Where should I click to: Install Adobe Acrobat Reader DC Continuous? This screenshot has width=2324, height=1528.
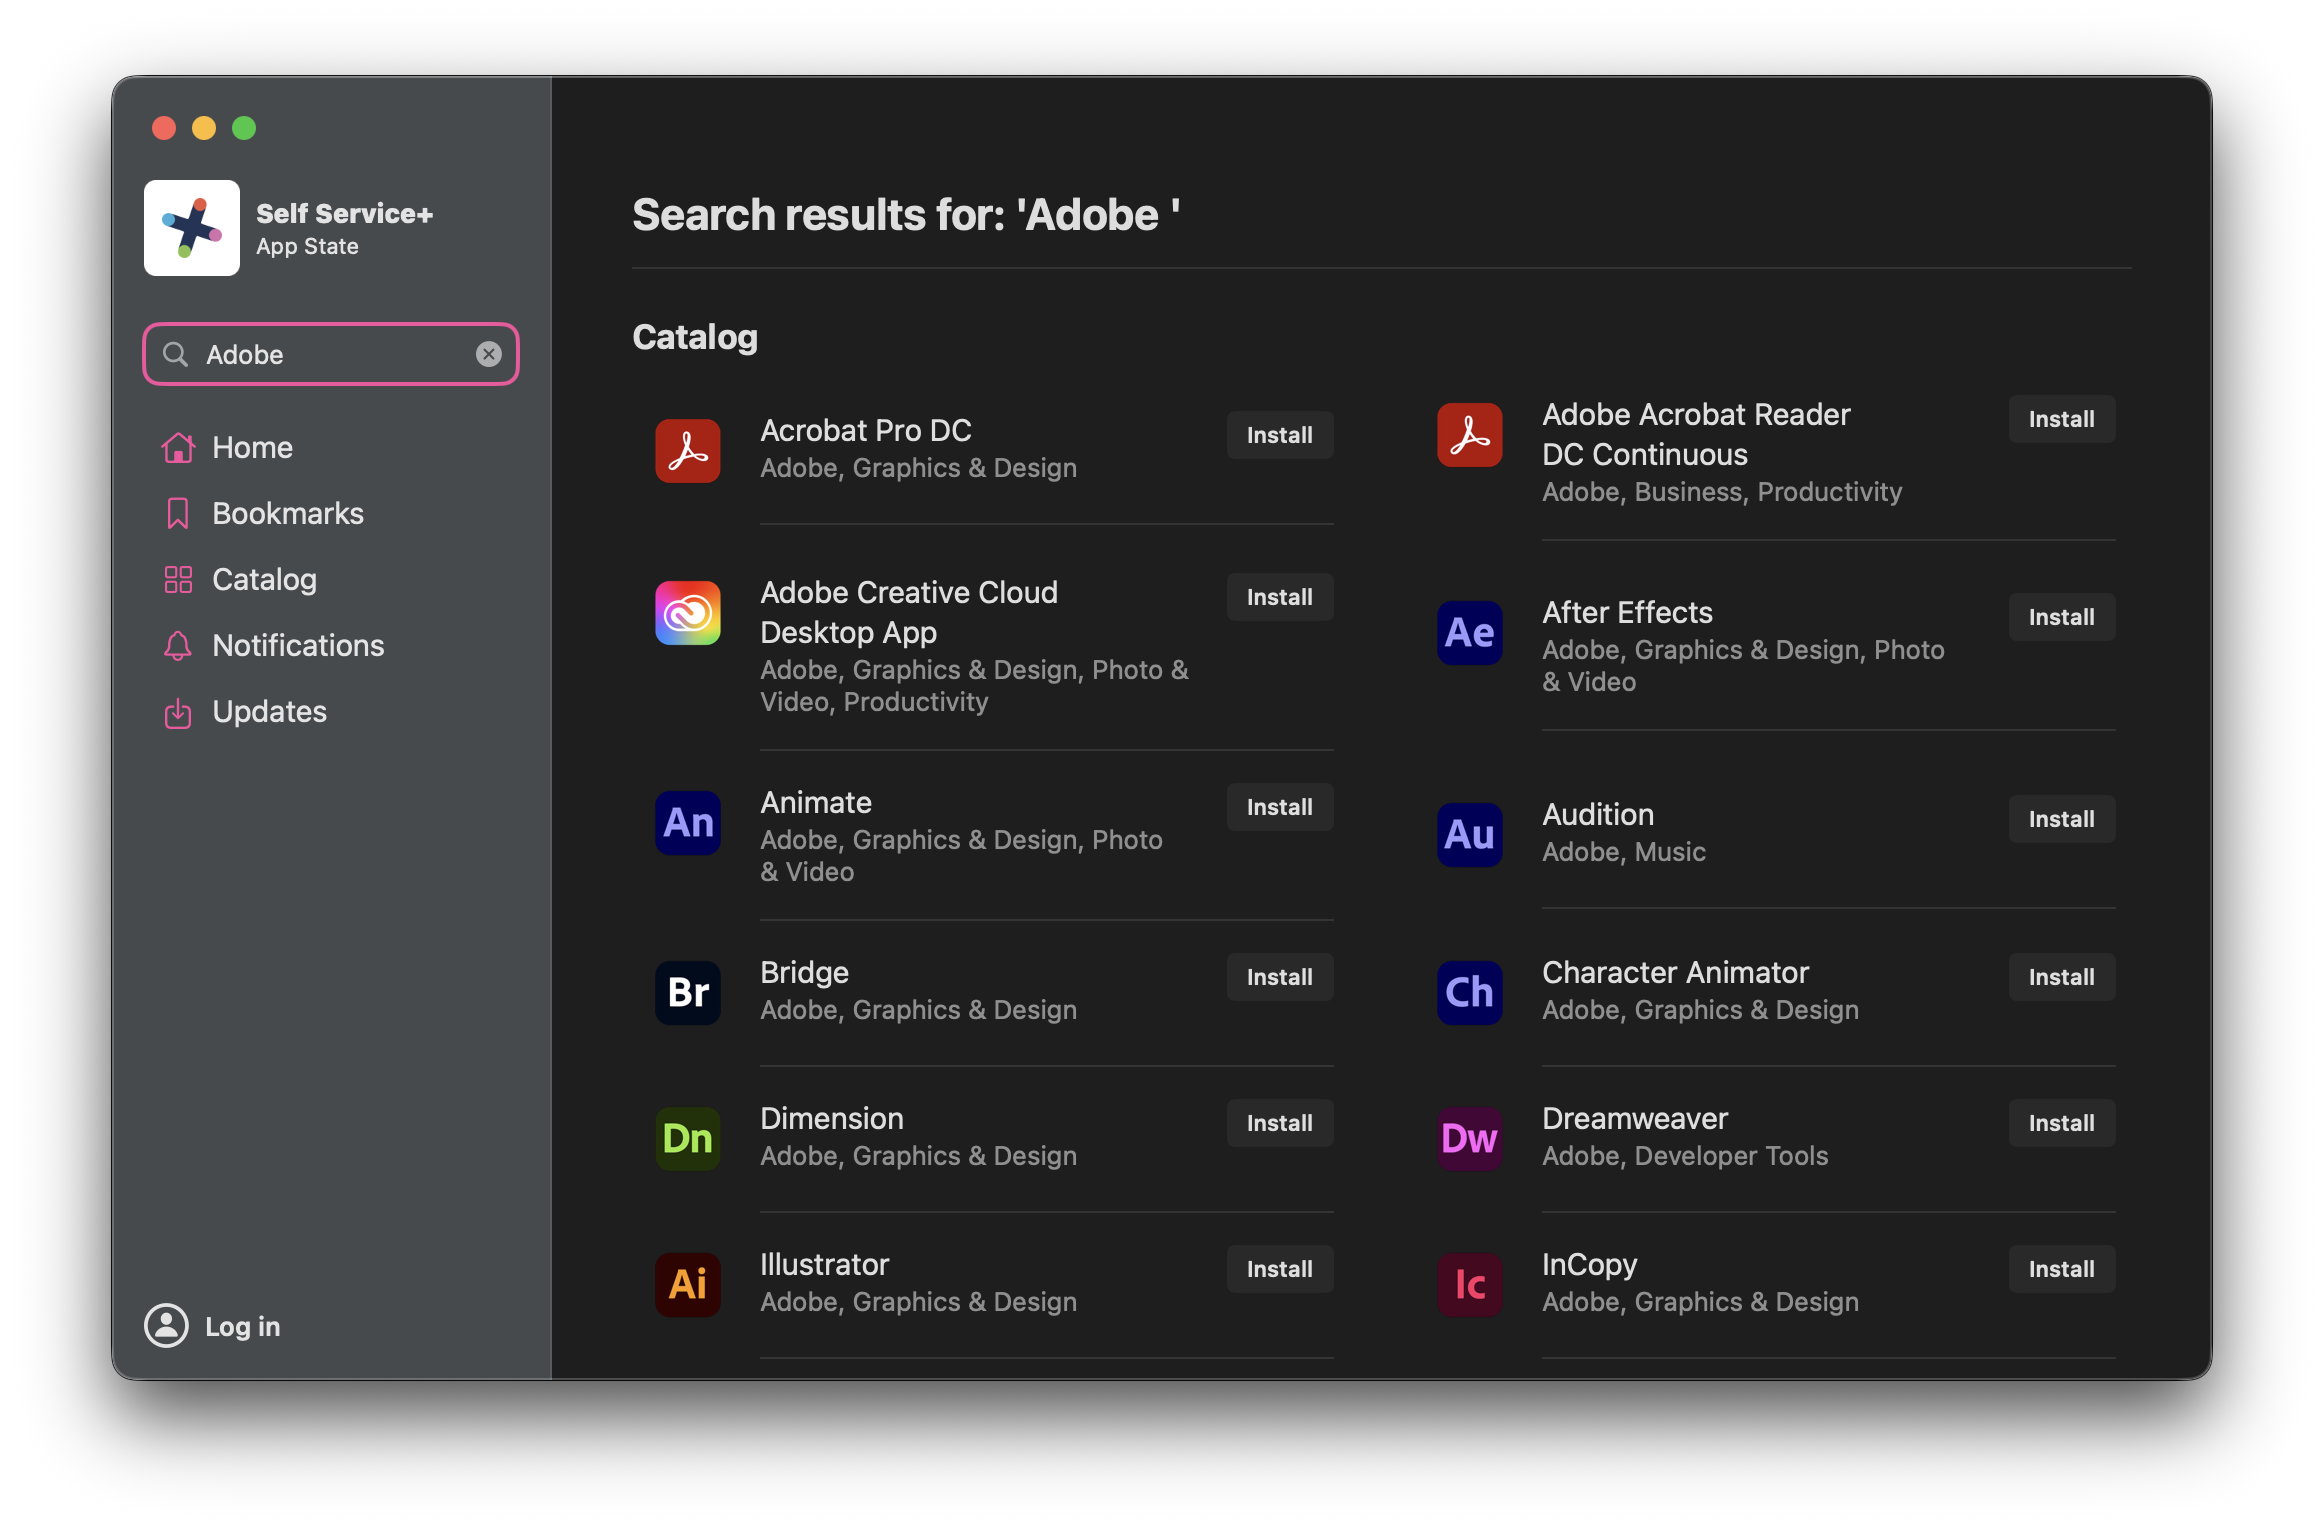[2060, 419]
